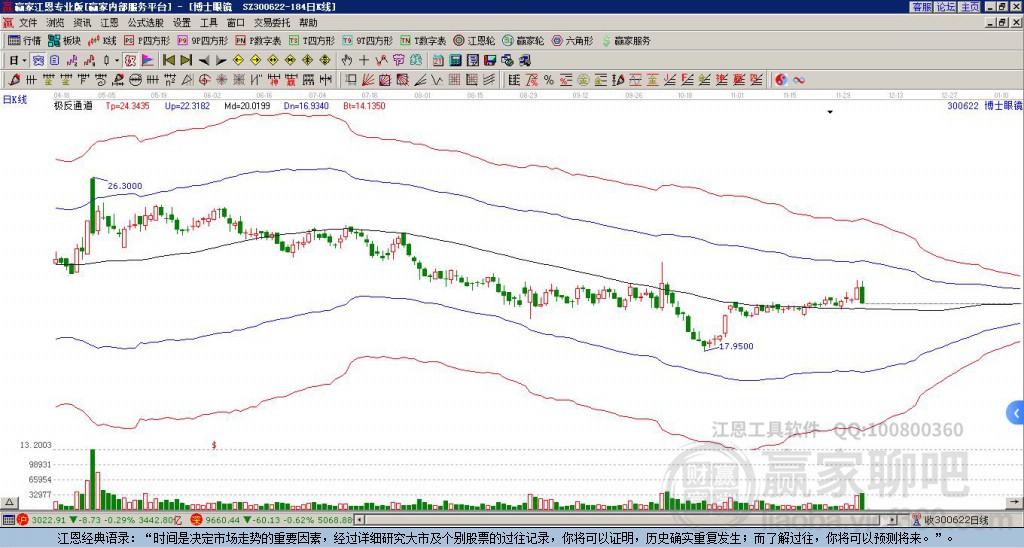This screenshot has height=548, width=1024.
Task: Select the angle line tool
Action: [x=420, y=80]
